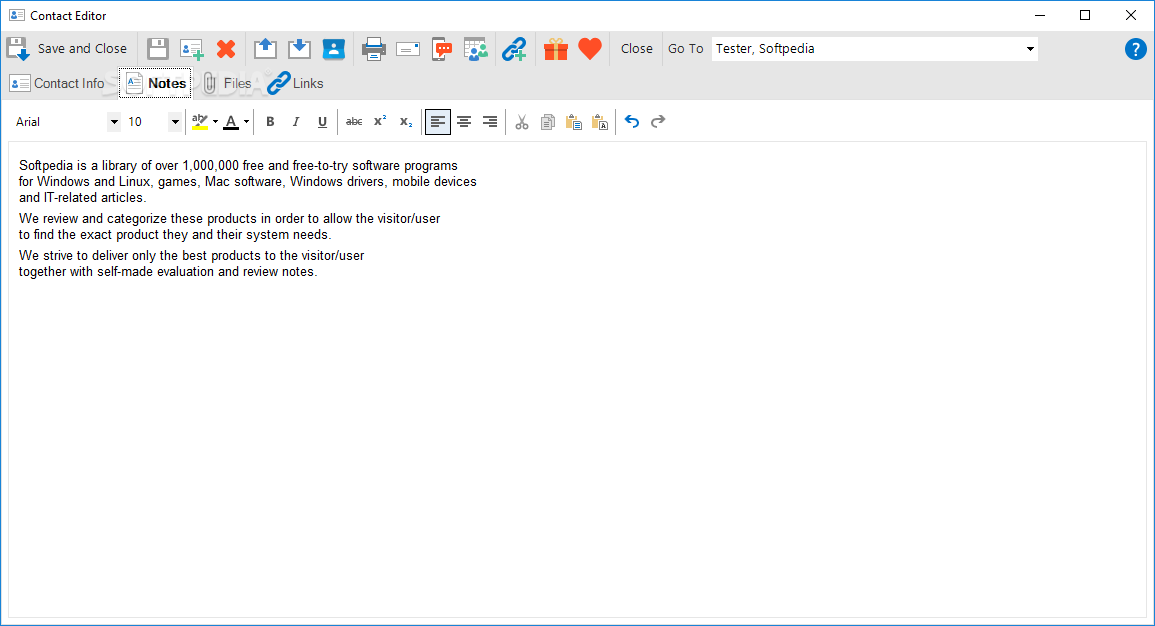Click the orange gift box icon
The image size is (1155, 626).
pos(556,49)
